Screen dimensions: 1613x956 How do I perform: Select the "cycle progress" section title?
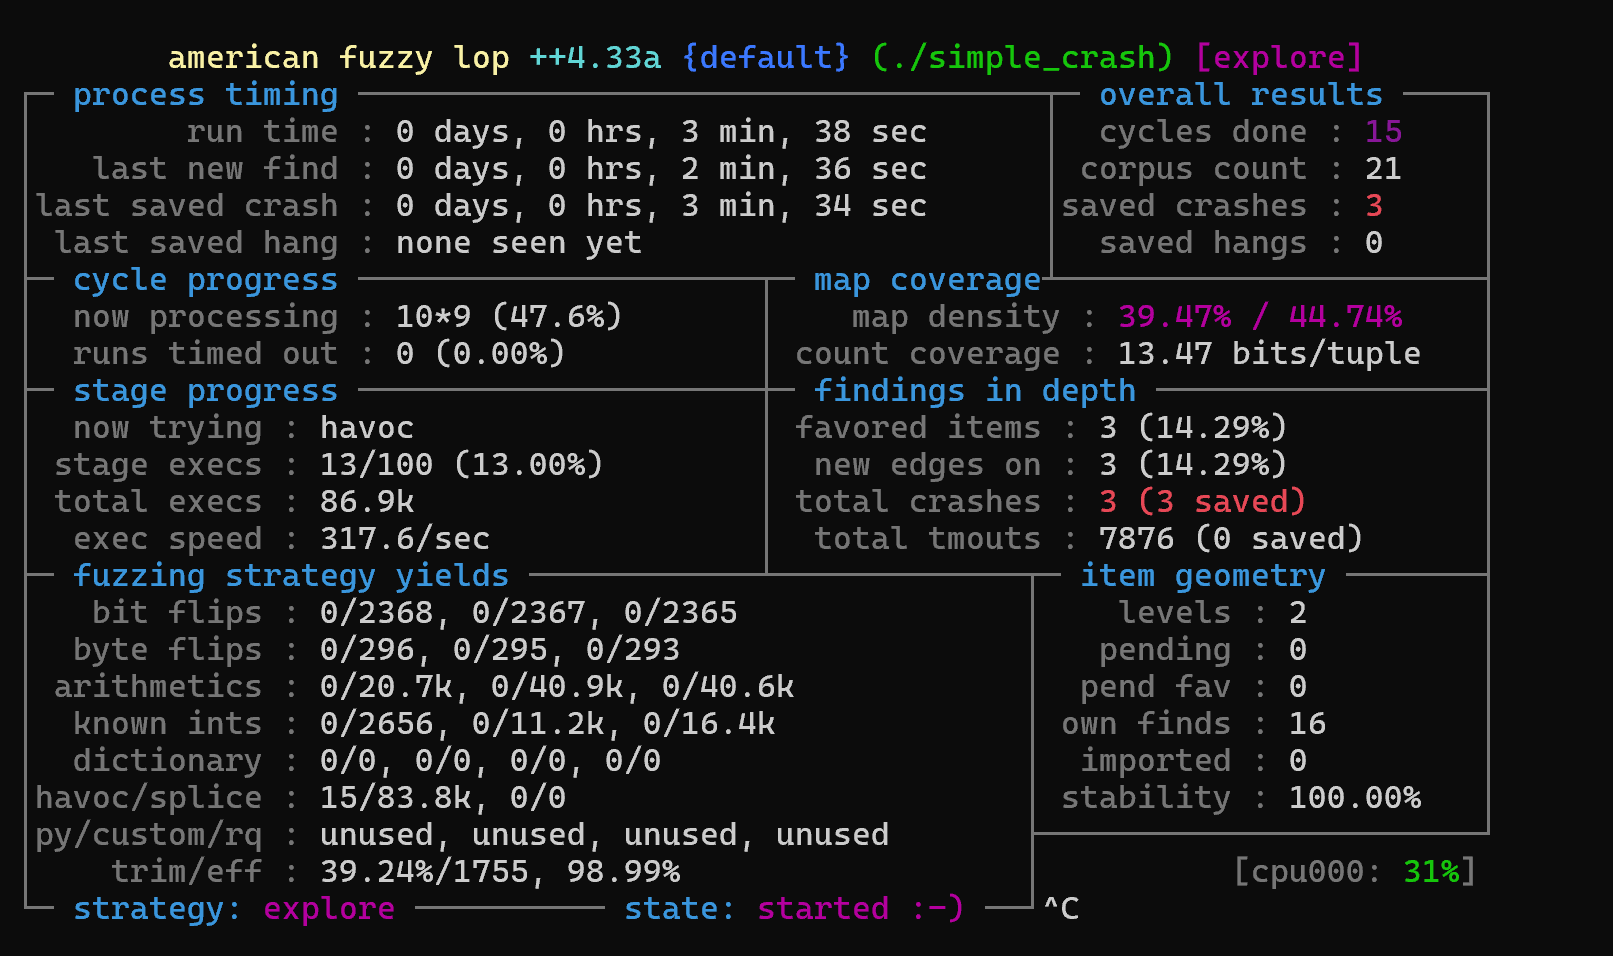pos(205,280)
